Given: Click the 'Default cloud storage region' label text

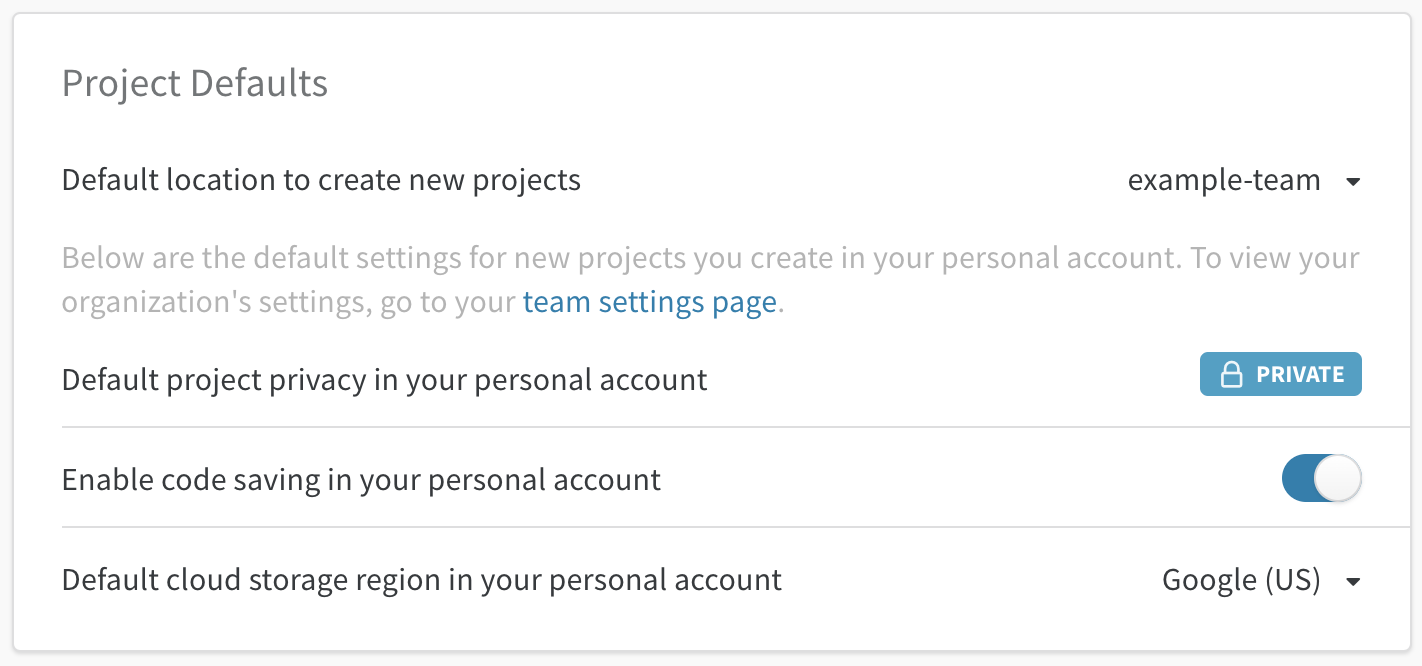Looking at the screenshot, I should (x=421, y=580).
